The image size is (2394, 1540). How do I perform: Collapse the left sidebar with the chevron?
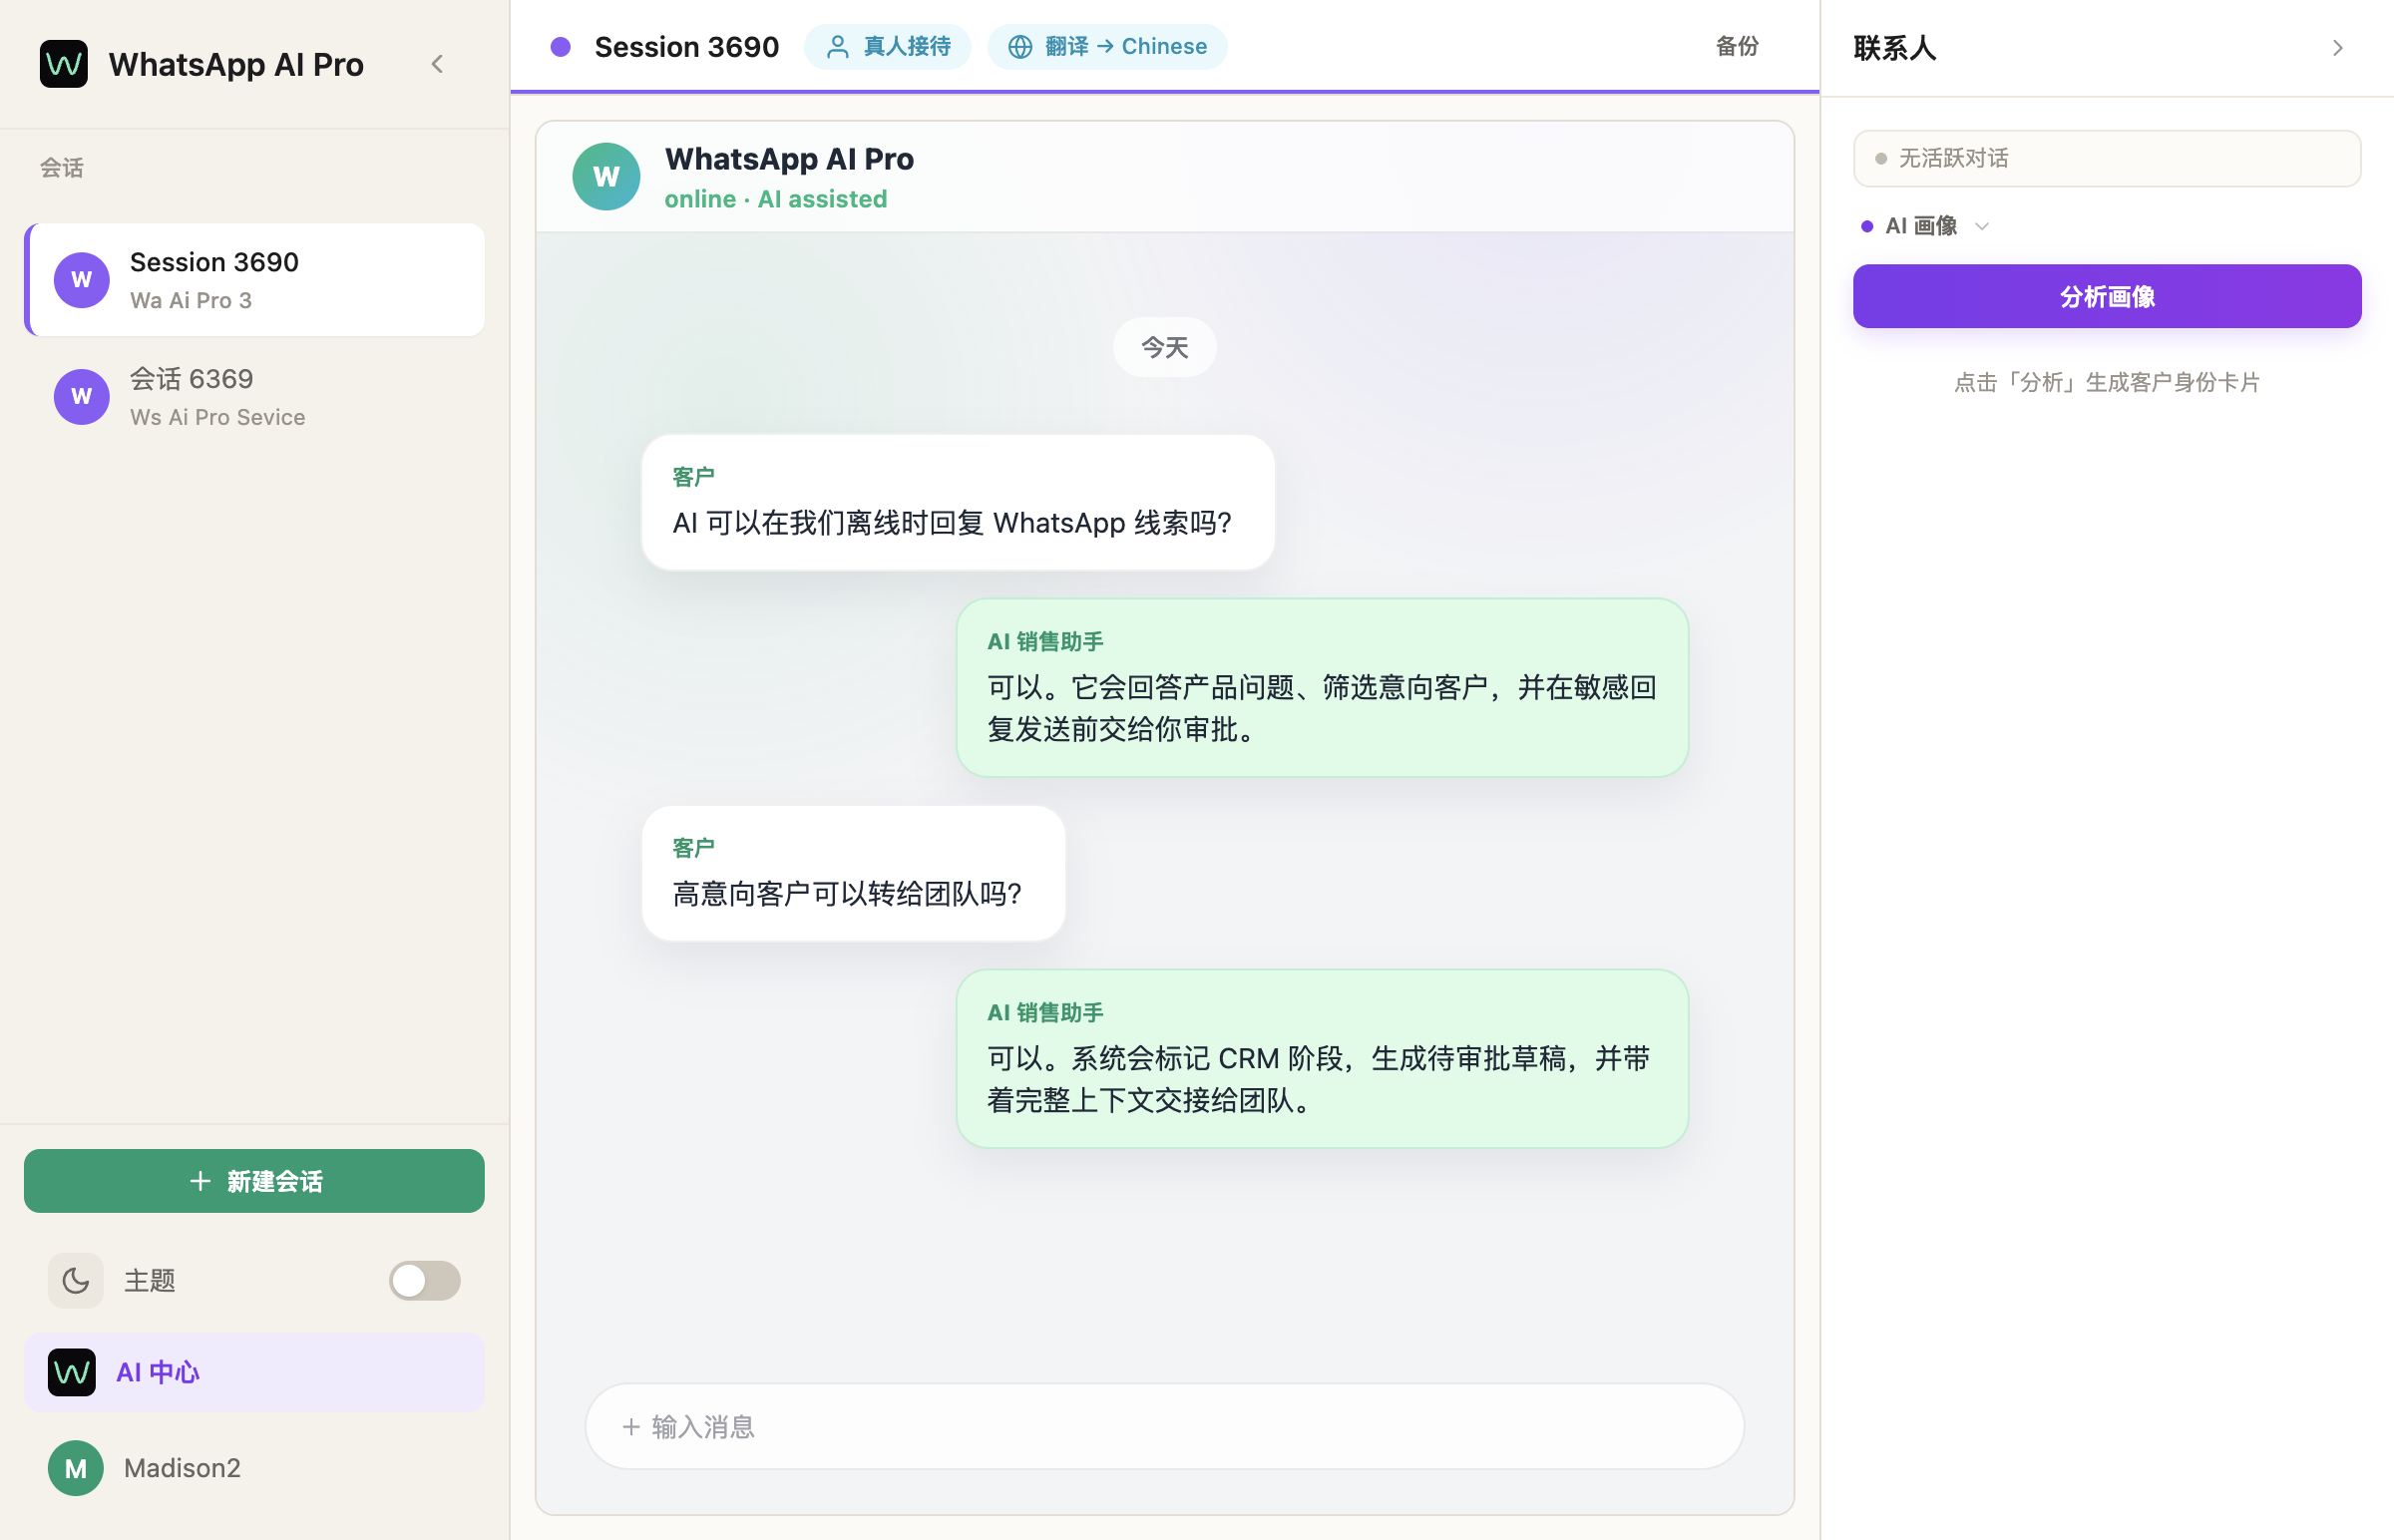(437, 64)
